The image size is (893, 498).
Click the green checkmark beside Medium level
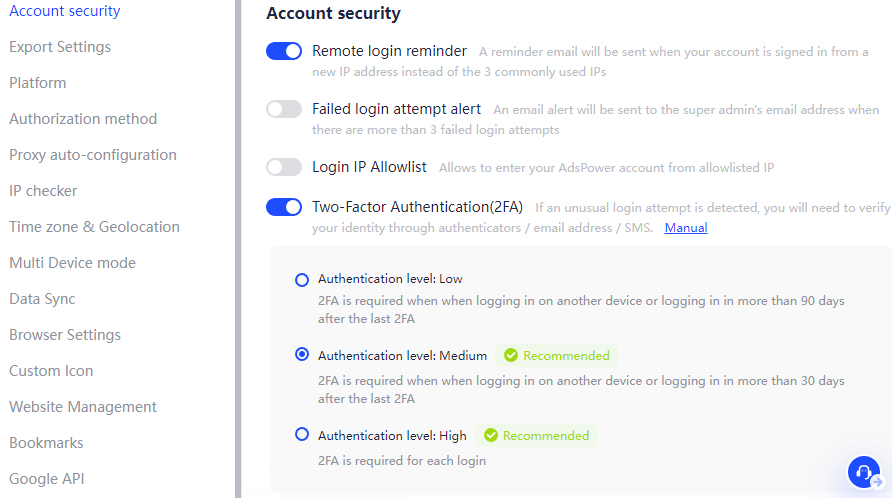point(511,356)
